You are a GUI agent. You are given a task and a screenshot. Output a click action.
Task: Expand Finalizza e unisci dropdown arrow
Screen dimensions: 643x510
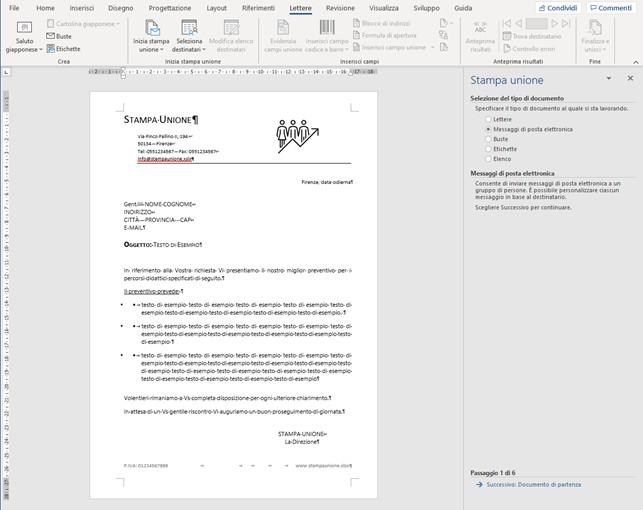point(604,50)
